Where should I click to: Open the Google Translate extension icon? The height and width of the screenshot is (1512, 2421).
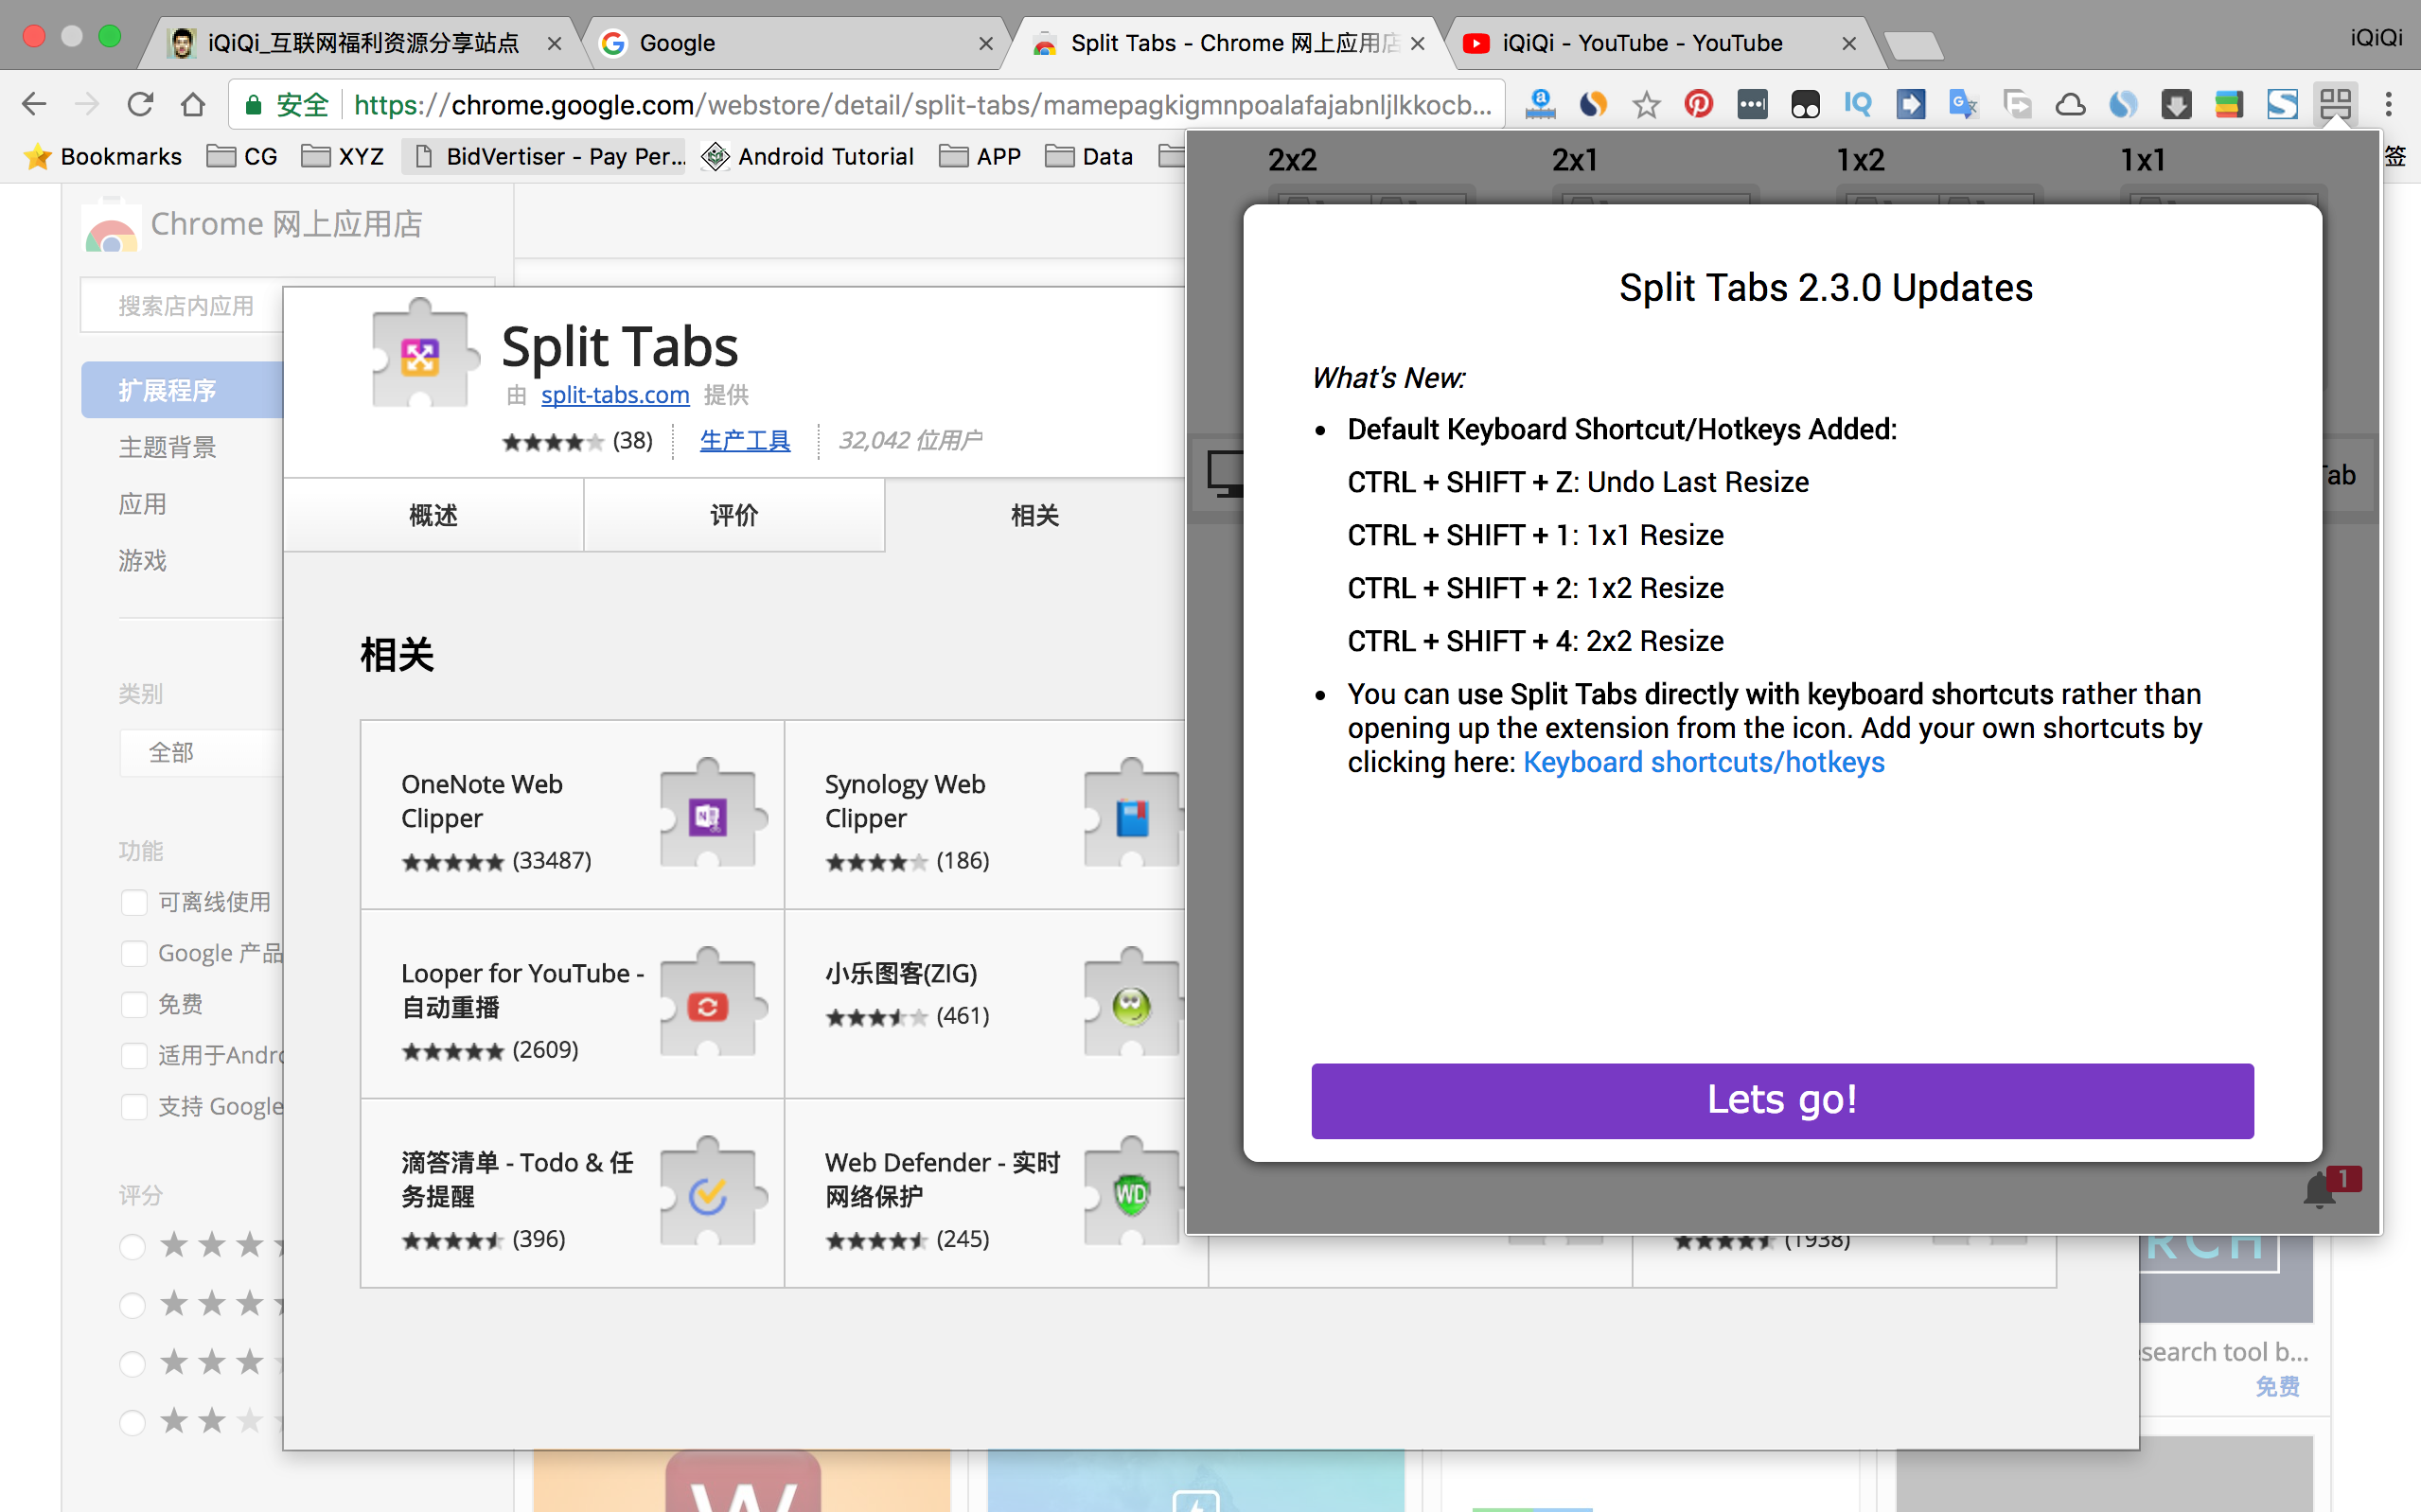[1964, 104]
